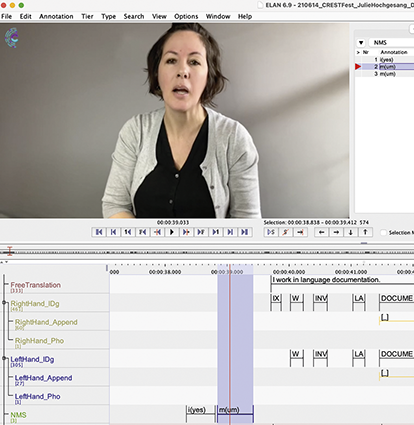Image resolution: width=414 pixels, height=425 pixels.
Task: Open the tier dropdown arrow beside NMS
Action: (361, 43)
